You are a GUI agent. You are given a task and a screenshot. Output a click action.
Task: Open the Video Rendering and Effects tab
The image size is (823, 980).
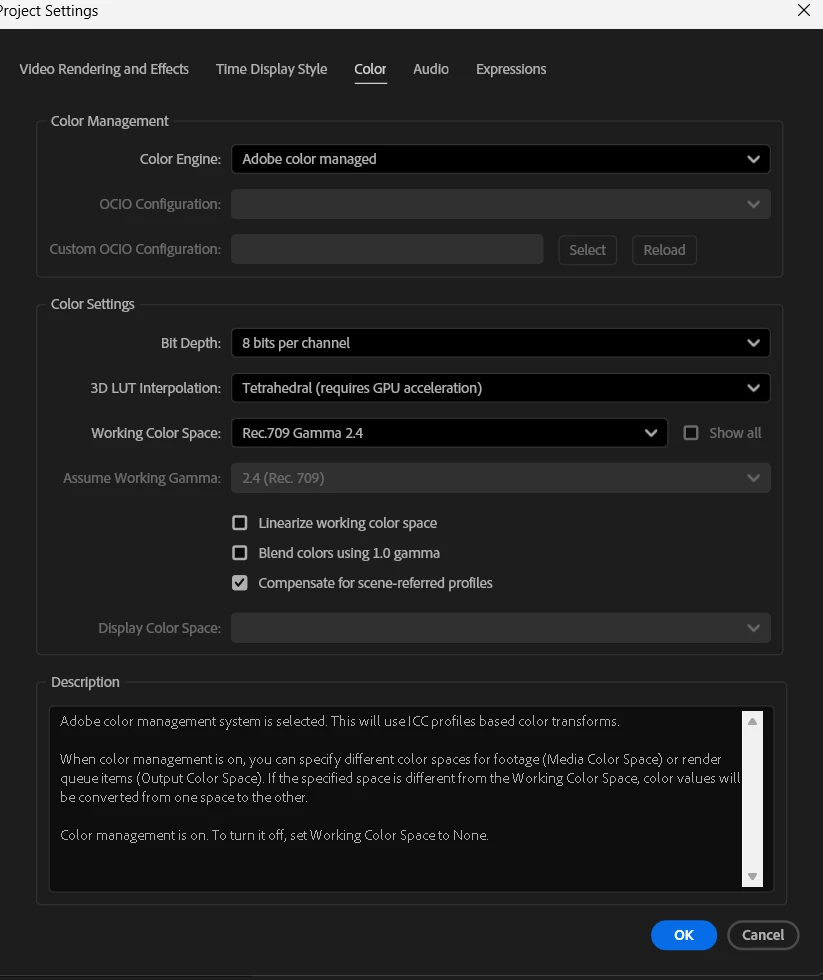(104, 69)
